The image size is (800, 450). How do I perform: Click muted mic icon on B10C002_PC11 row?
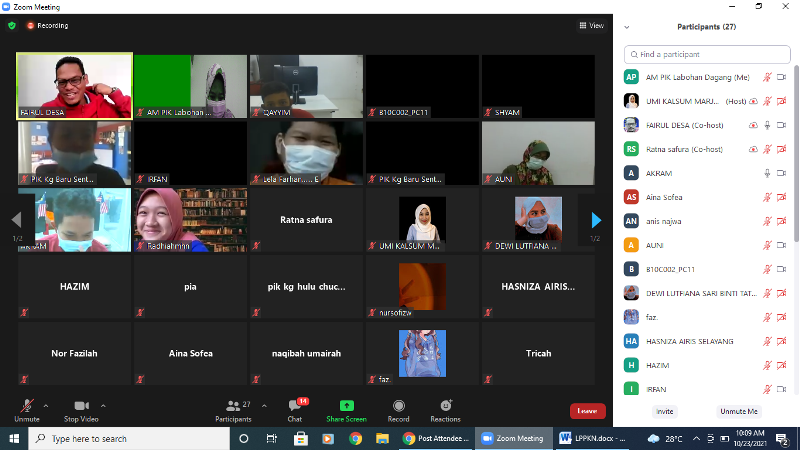[x=767, y=269]
